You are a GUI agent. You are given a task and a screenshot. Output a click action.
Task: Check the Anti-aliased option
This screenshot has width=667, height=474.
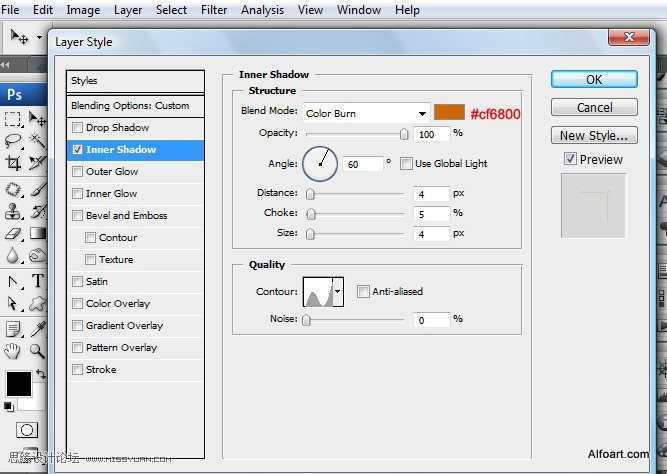pos(363,291)
